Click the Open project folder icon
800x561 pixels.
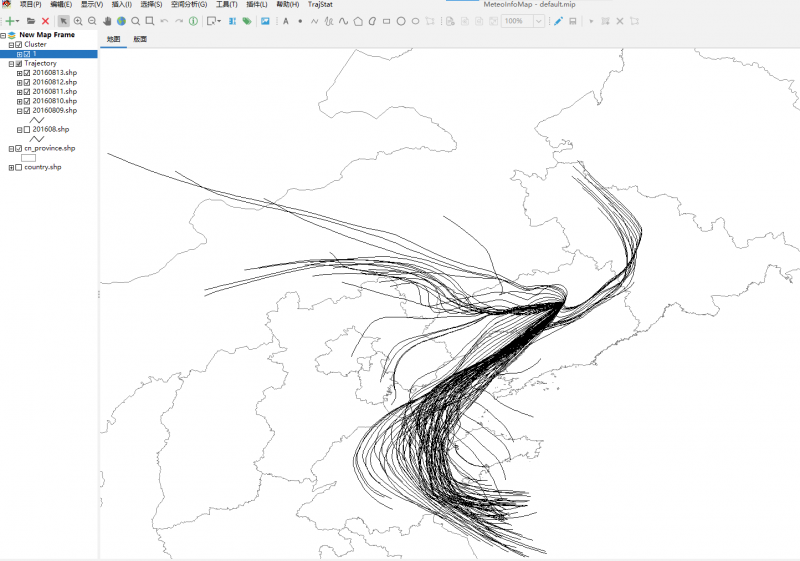pos(31,21)
